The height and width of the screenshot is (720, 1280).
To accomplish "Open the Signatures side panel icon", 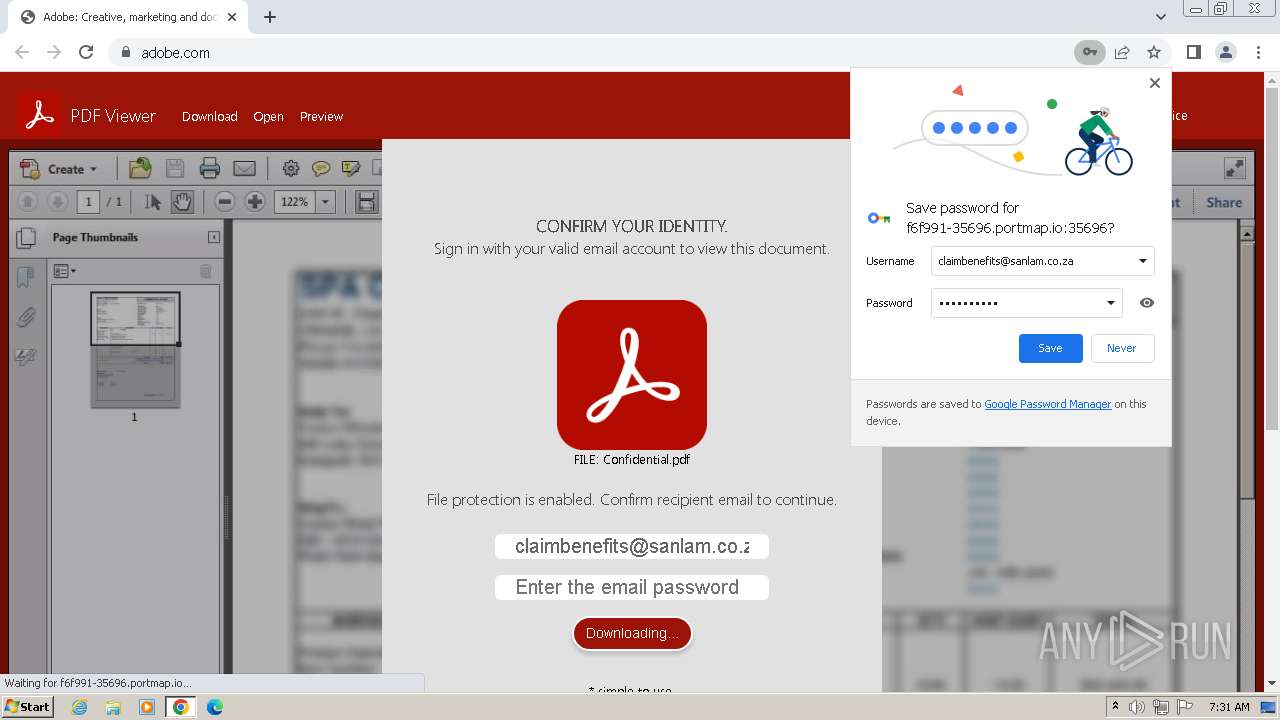I will 26,357.
